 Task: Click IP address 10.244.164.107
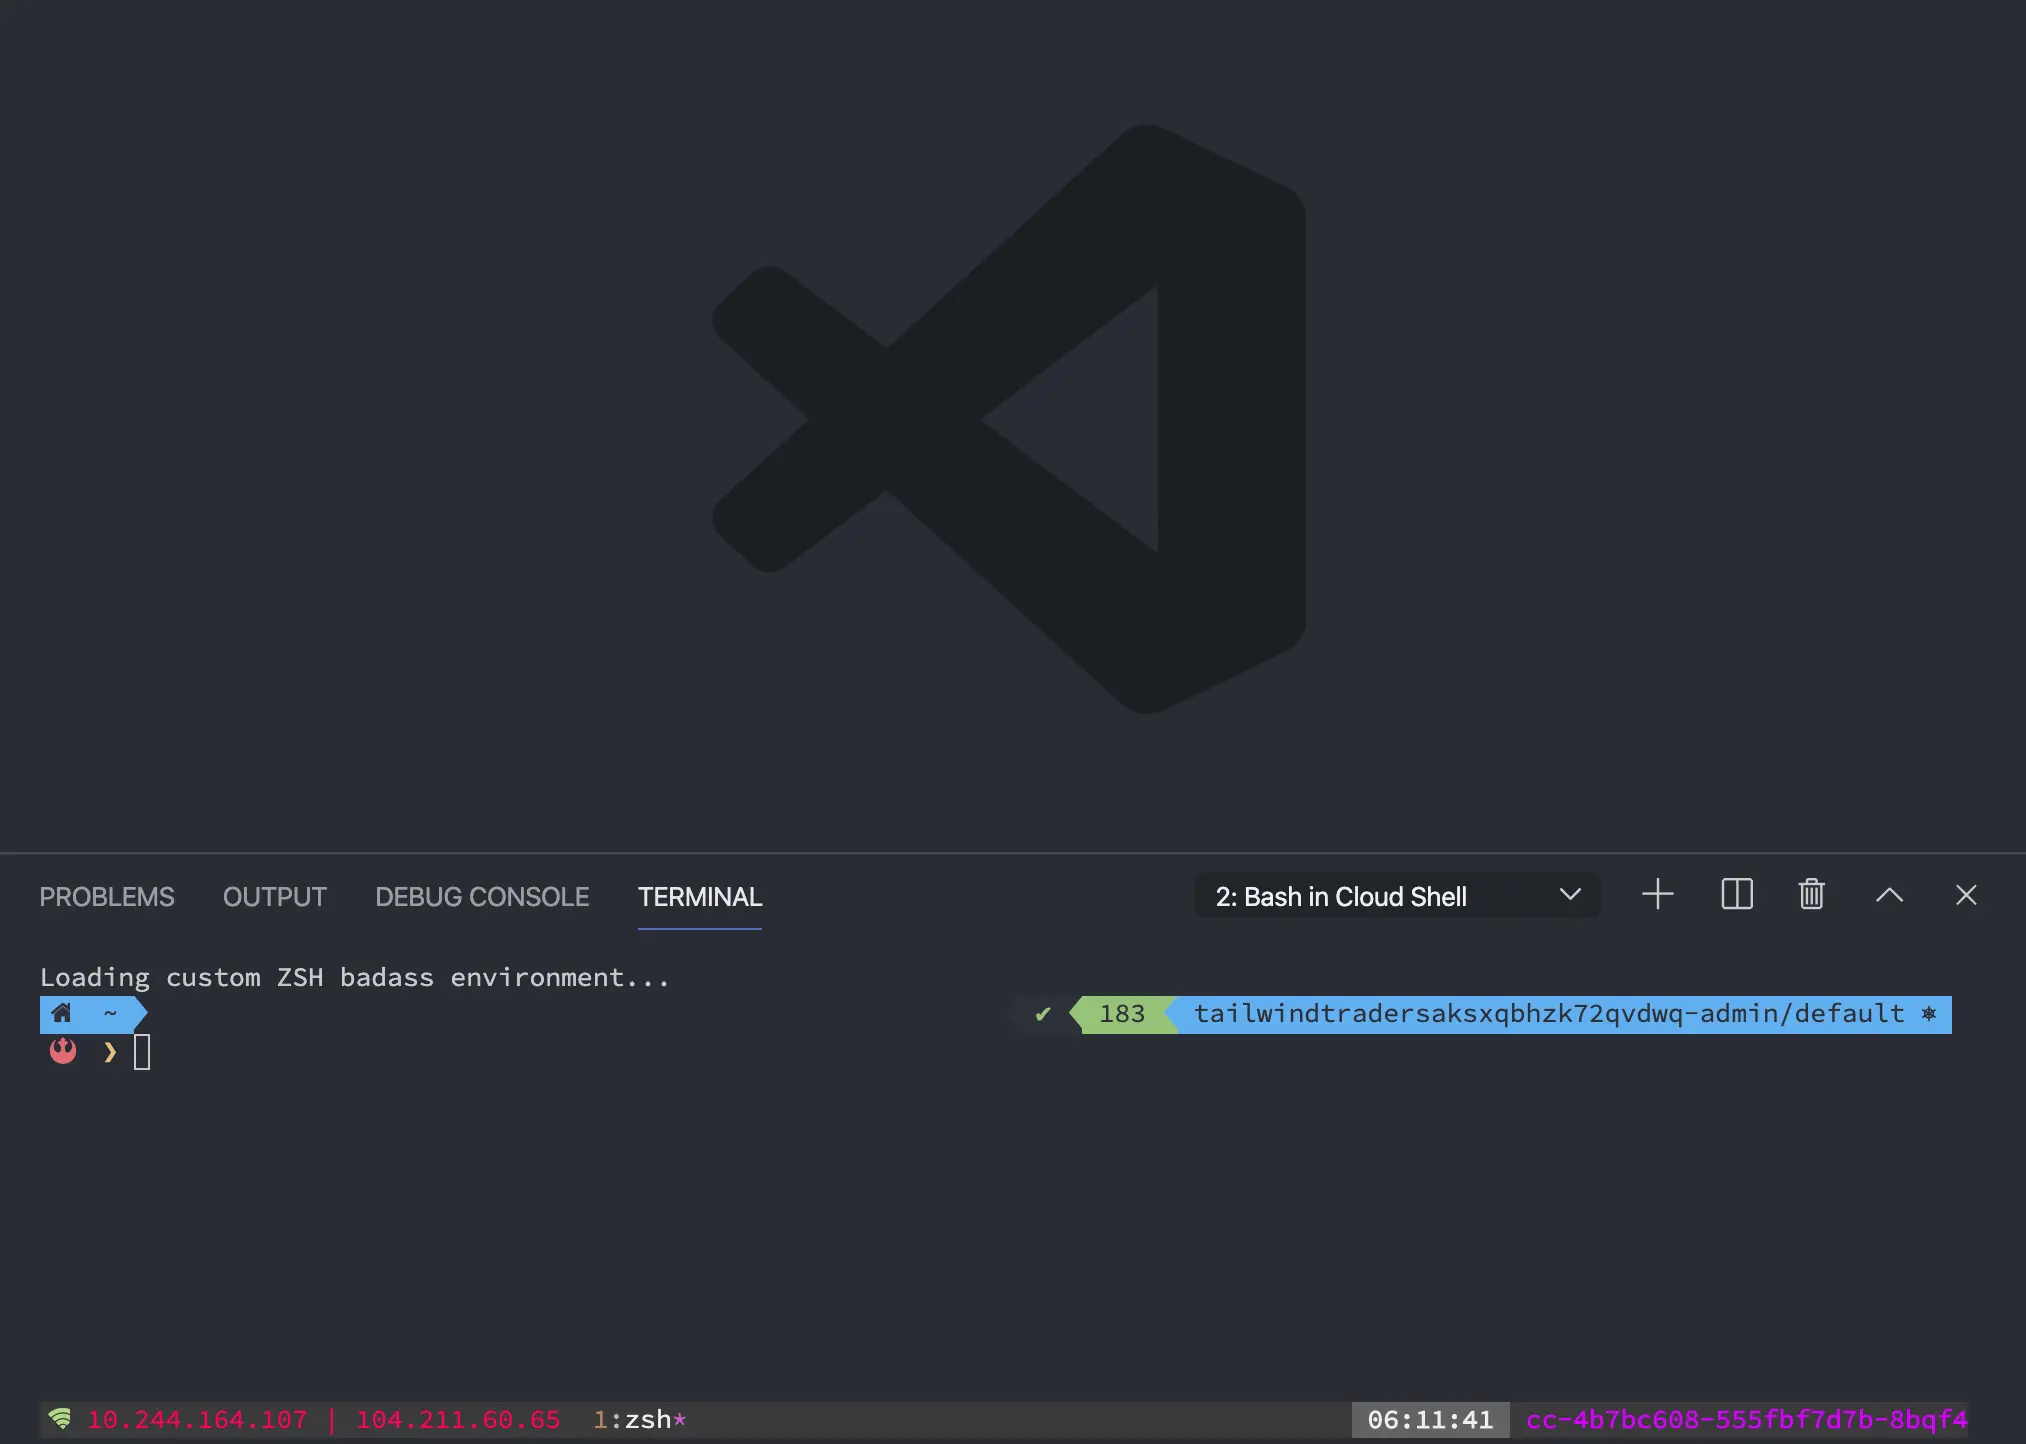[x=197, y=1420]
